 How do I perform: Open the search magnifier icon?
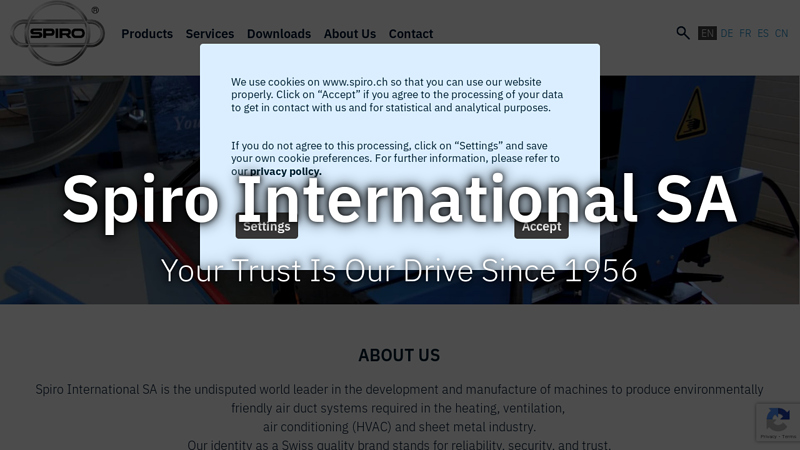click(x=683, y=33)
